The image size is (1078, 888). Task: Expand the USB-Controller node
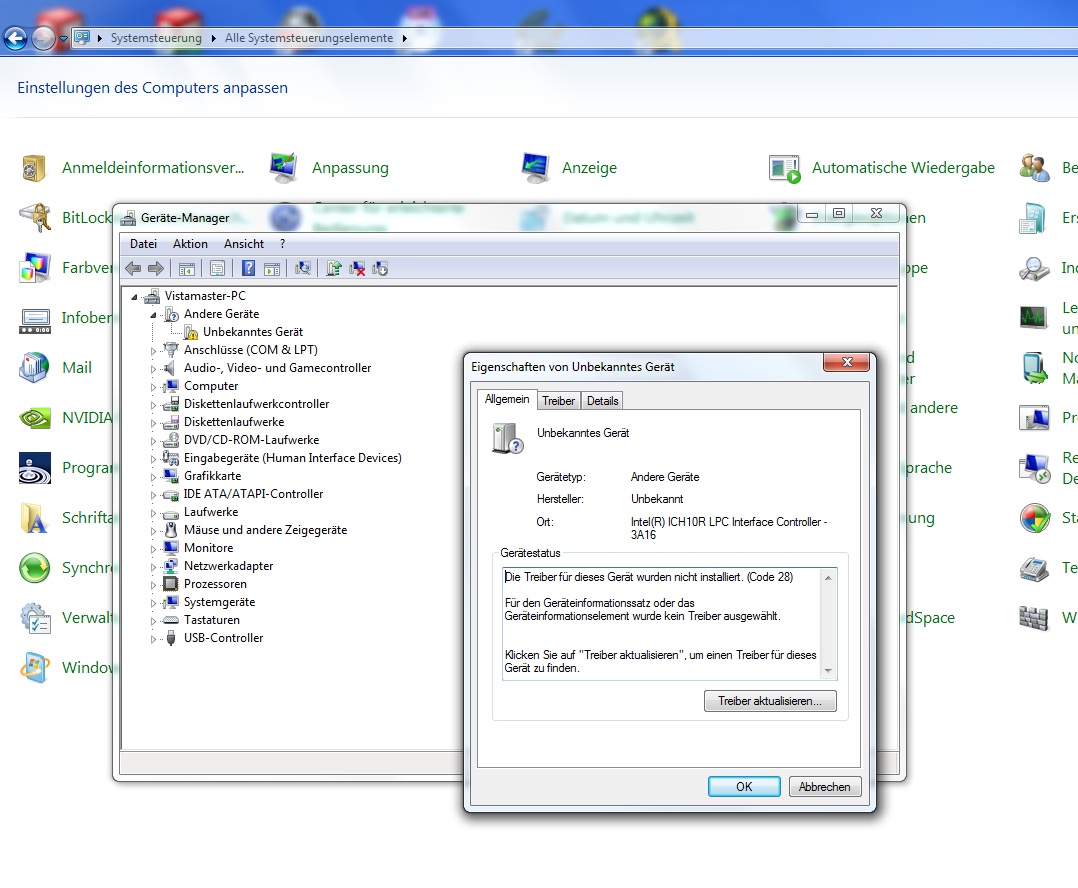[153, 639]
